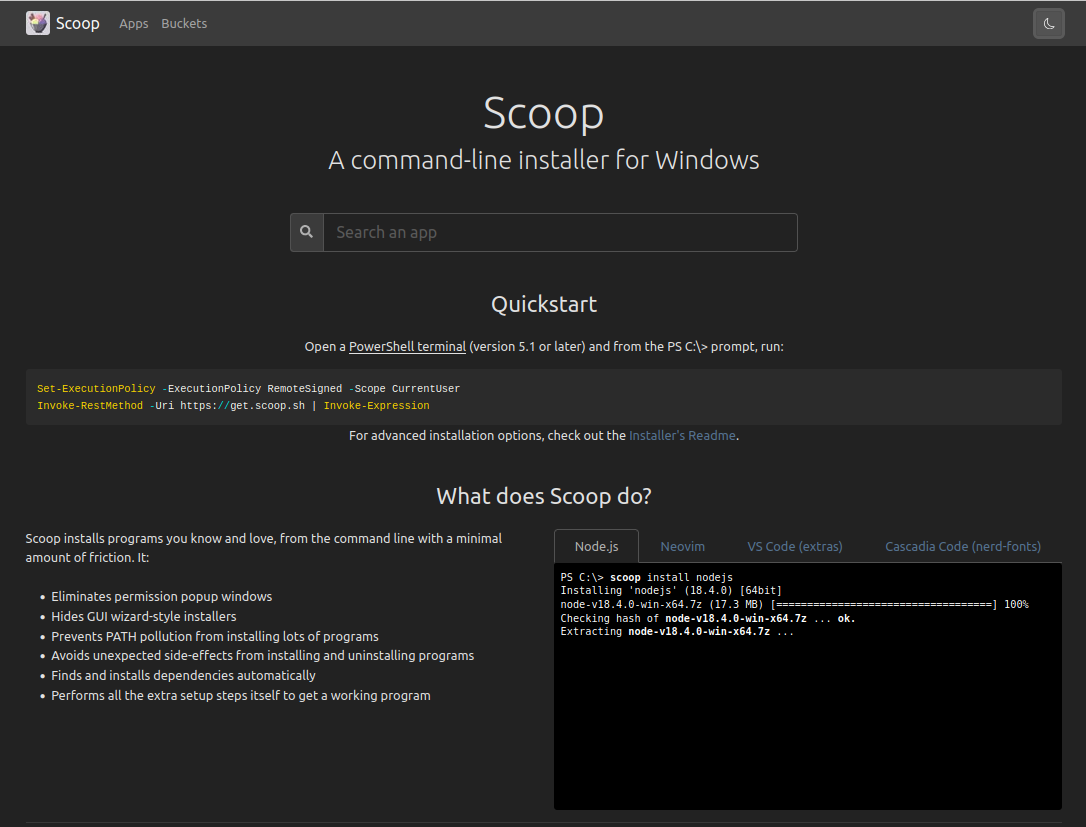Switch to the VS Code (extras) tab
Image resolution: width=1086 pixels, height=827 pixels.
(x=794, y=546)
